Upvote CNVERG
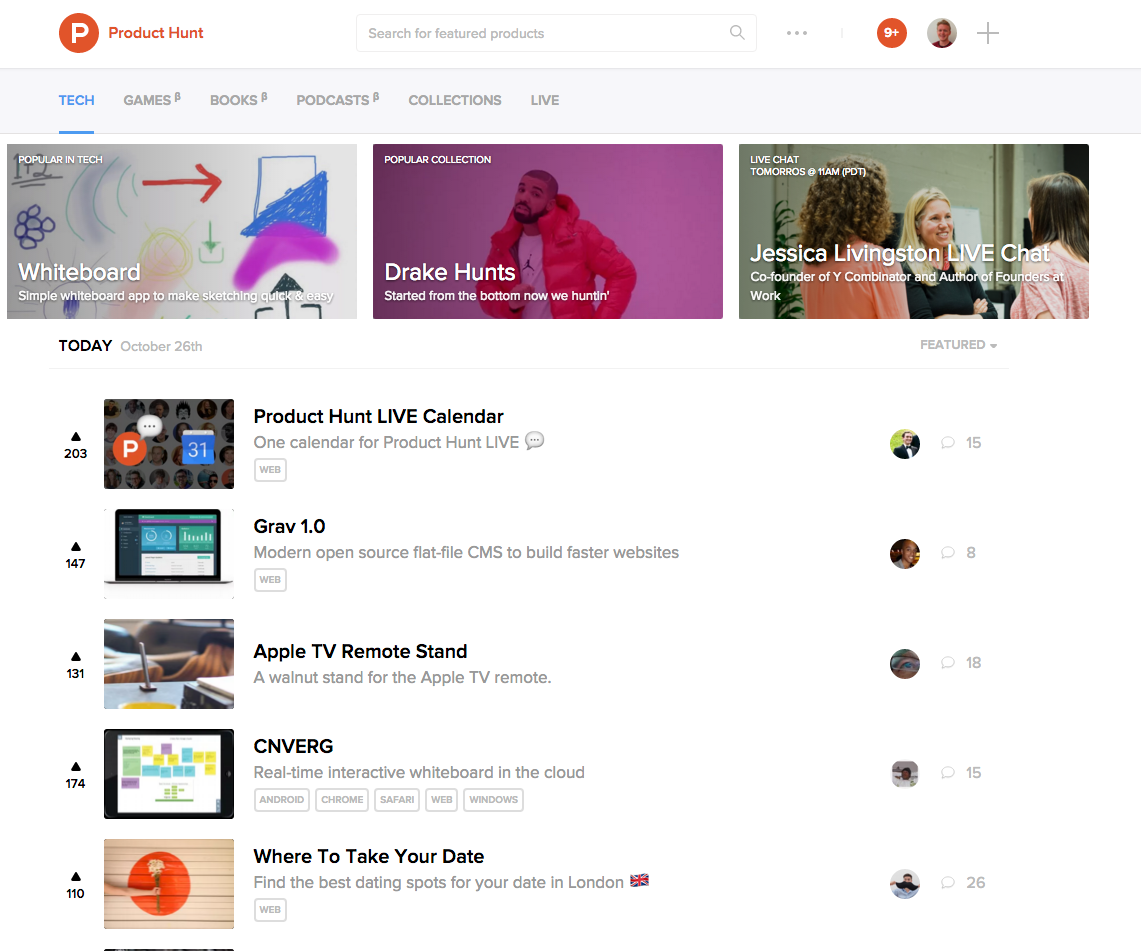1141x951 pixels. point(76,775)
